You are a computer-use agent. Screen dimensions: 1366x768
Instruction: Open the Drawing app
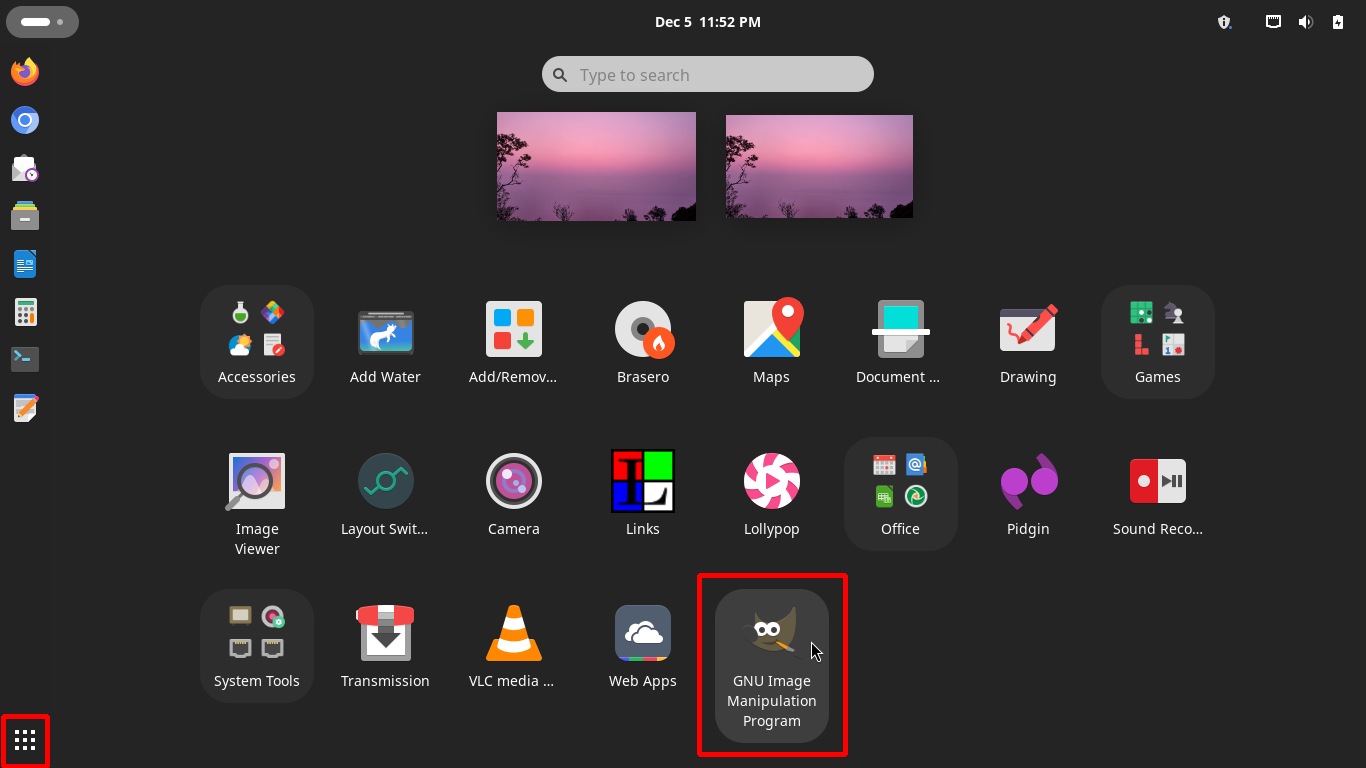coord(1028,342)
